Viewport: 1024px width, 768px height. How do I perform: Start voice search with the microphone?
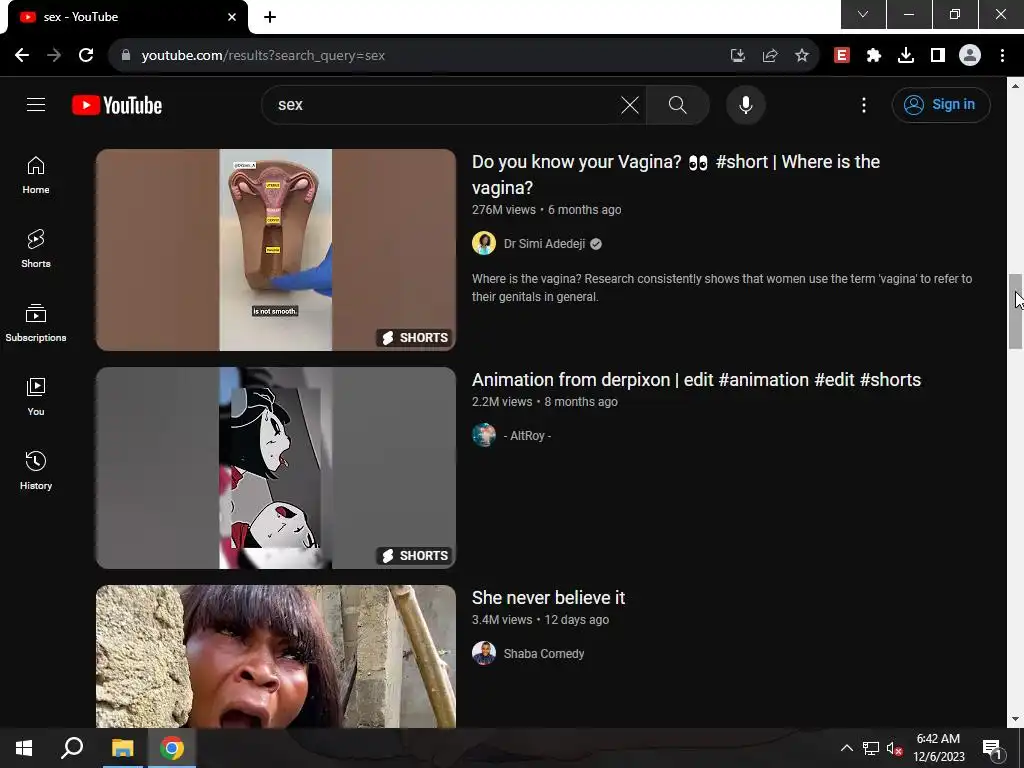click(x=746, y=104)
